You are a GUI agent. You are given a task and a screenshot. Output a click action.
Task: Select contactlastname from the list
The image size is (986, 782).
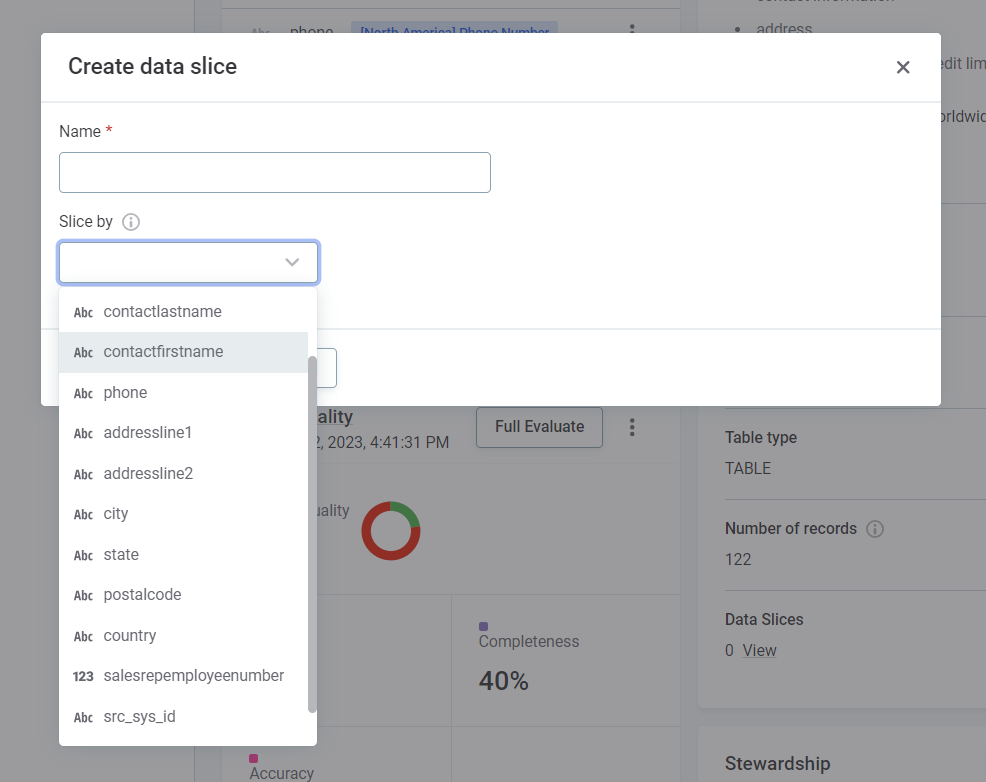pyautogui.click(x=162, y=312)
